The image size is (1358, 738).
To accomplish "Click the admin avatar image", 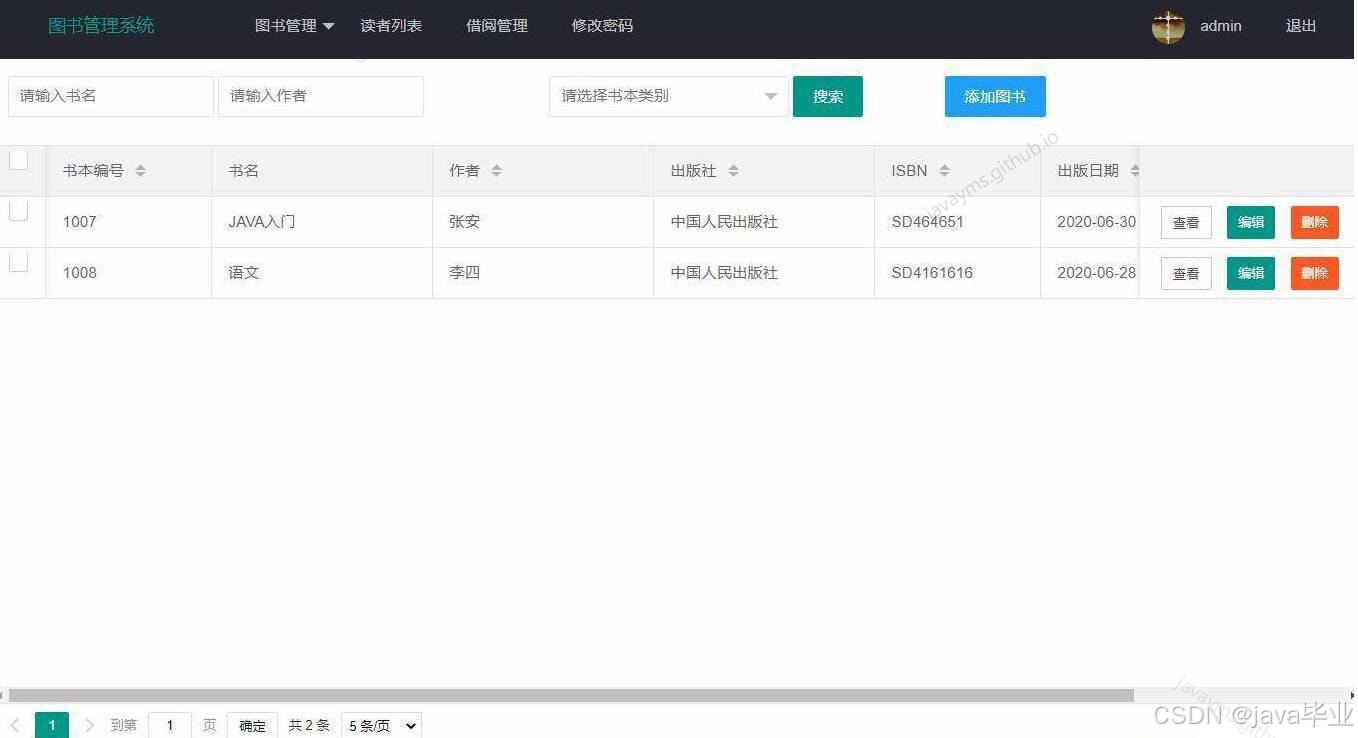I will coord(1168,27).
